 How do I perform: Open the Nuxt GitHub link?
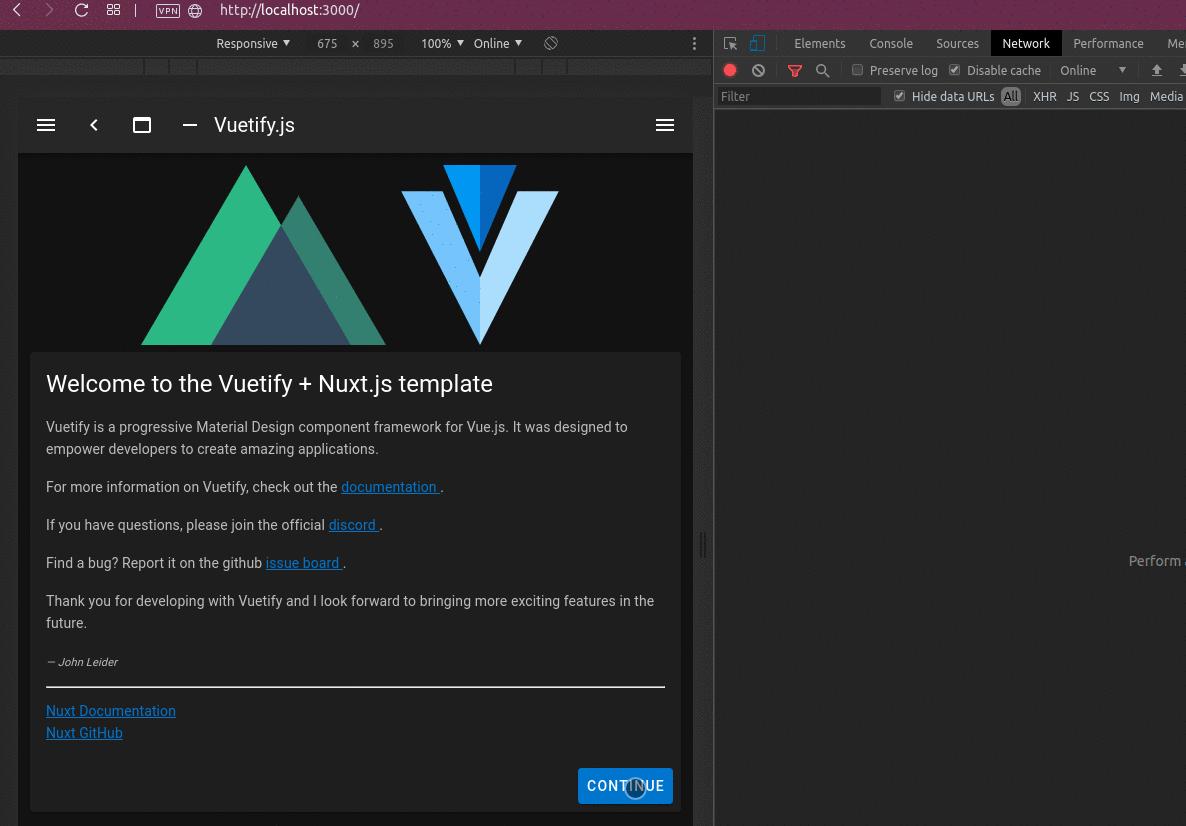[84, 733]
